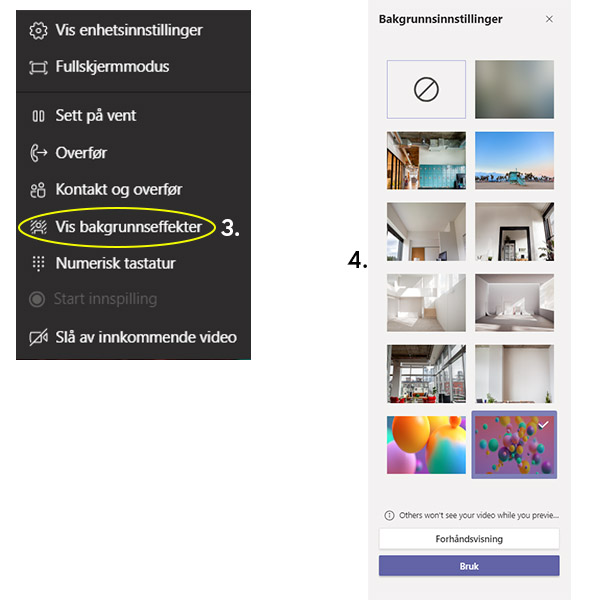This screenshot has width=600, height=600.
Task: Click the phone transfer icon beside Overfør
Action: [x=38, y=153]
